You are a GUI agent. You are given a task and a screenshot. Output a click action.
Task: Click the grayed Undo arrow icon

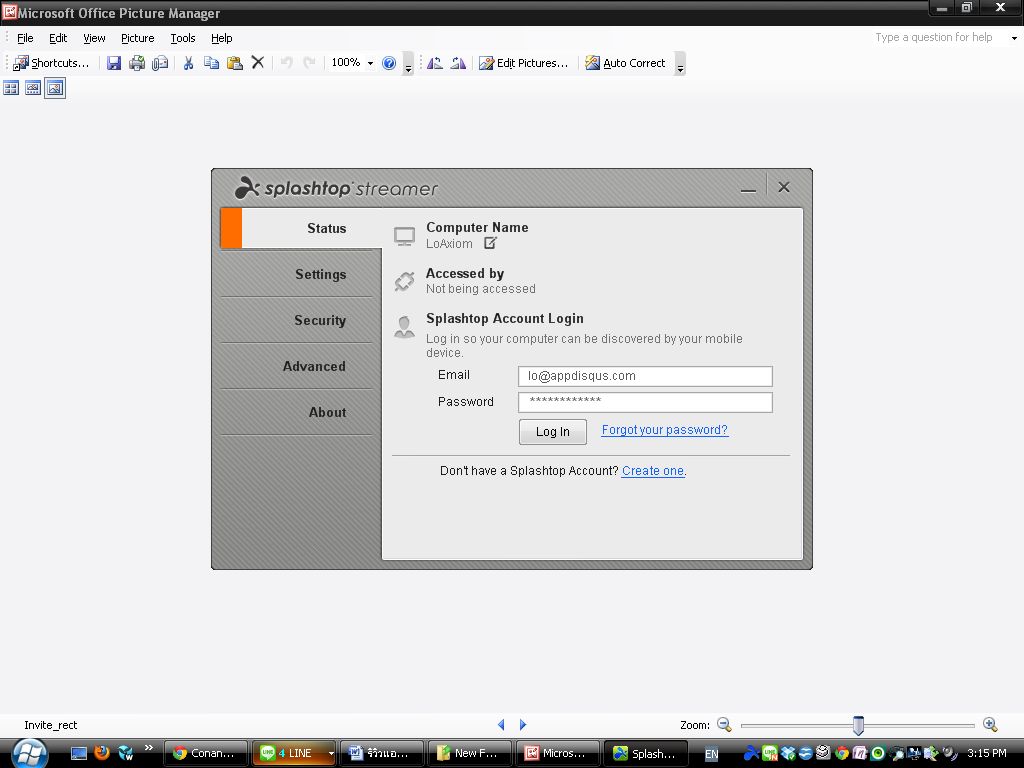coord(286,63)
